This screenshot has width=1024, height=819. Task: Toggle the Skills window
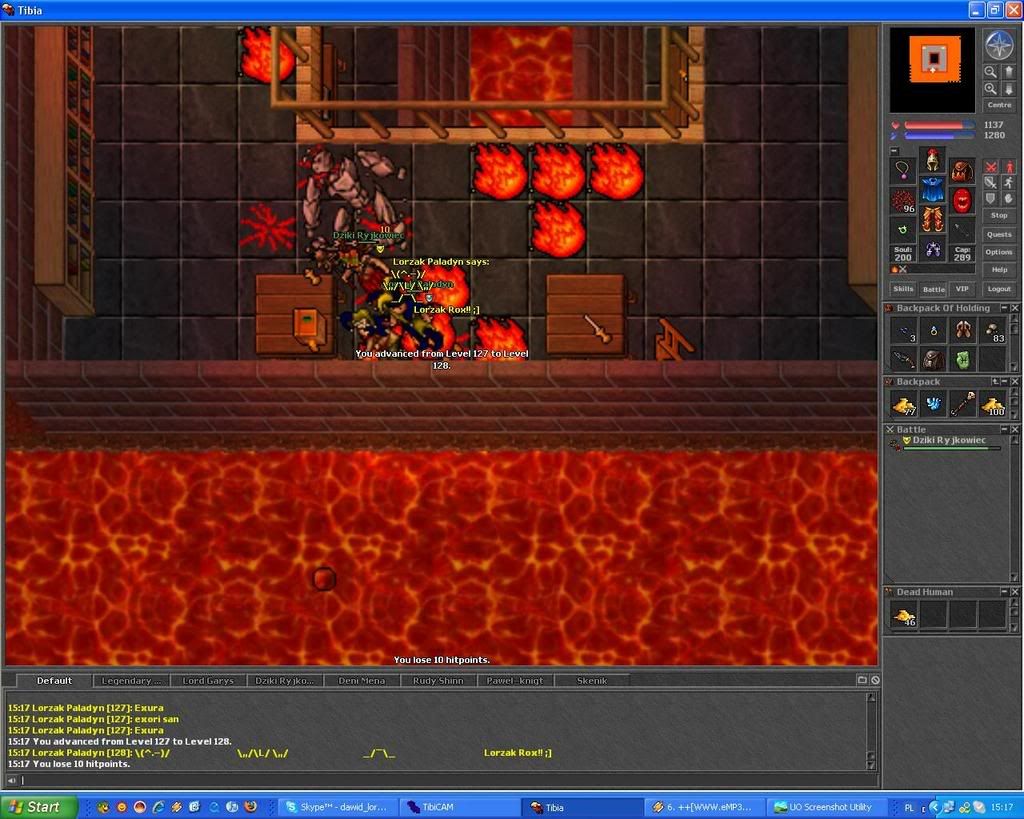[x=903, y=289]
